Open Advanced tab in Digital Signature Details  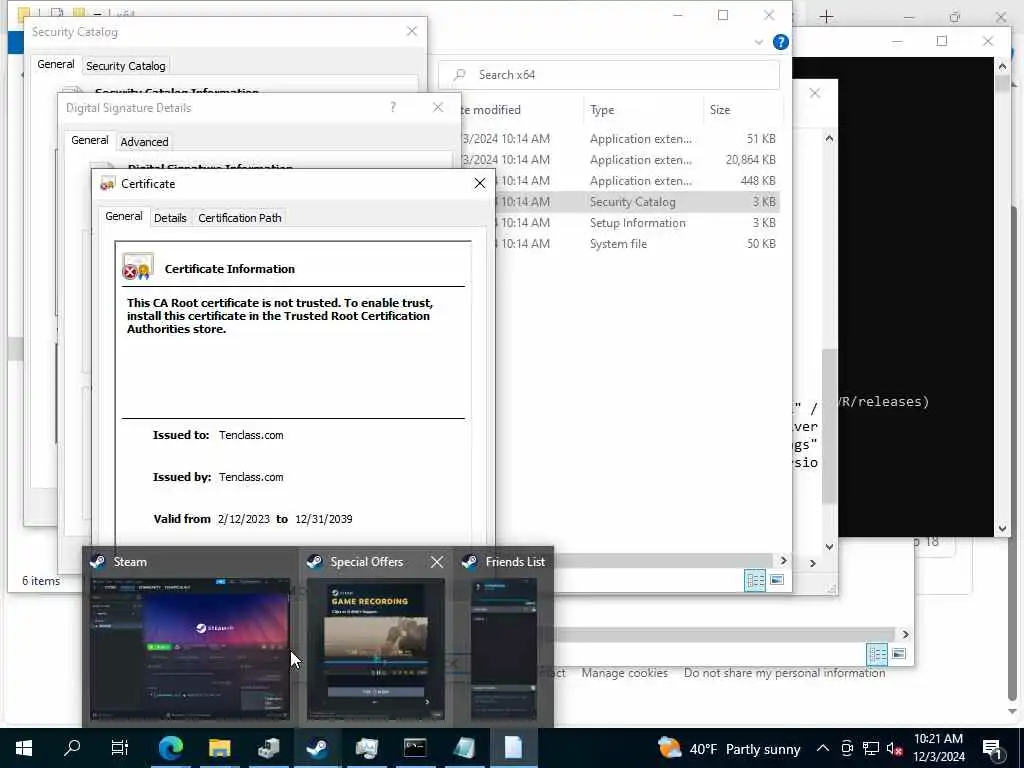[144, 142]
